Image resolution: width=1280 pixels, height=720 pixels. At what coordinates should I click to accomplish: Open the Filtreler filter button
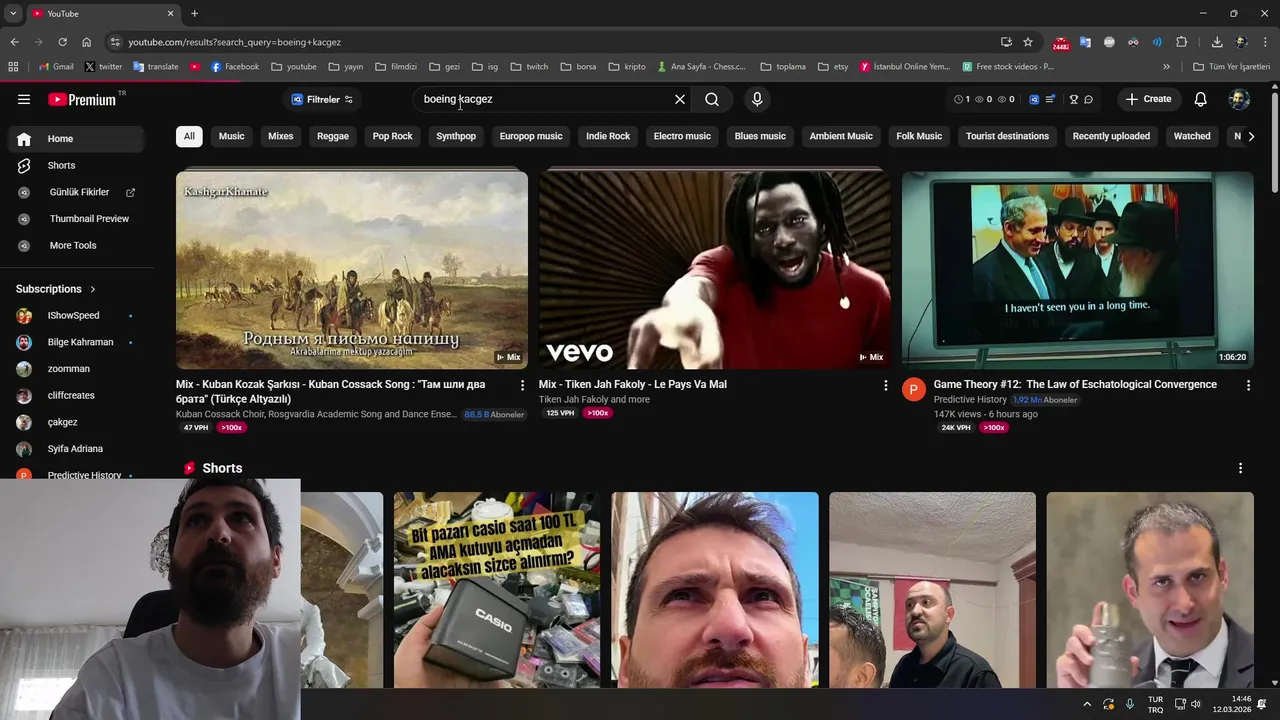[x=322, y=99]
